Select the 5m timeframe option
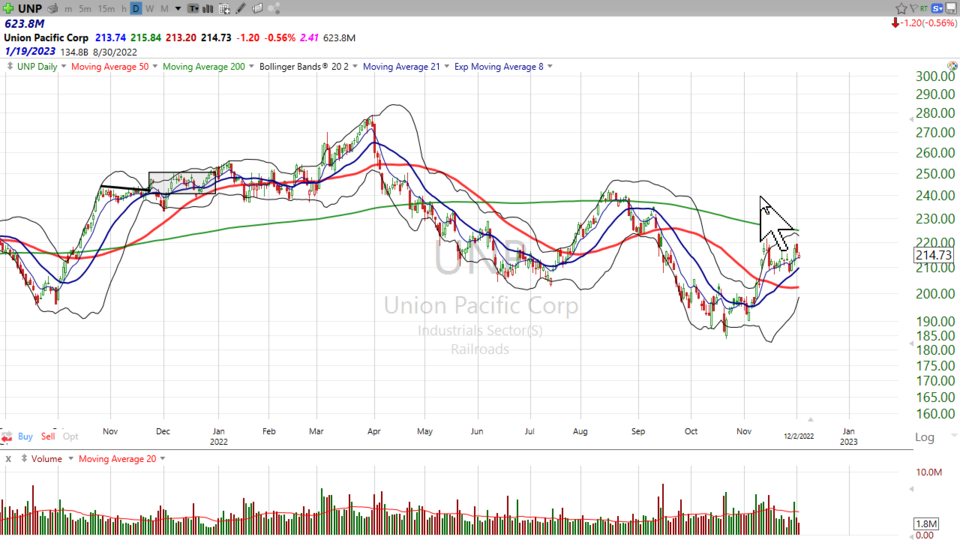 point(84,9)
